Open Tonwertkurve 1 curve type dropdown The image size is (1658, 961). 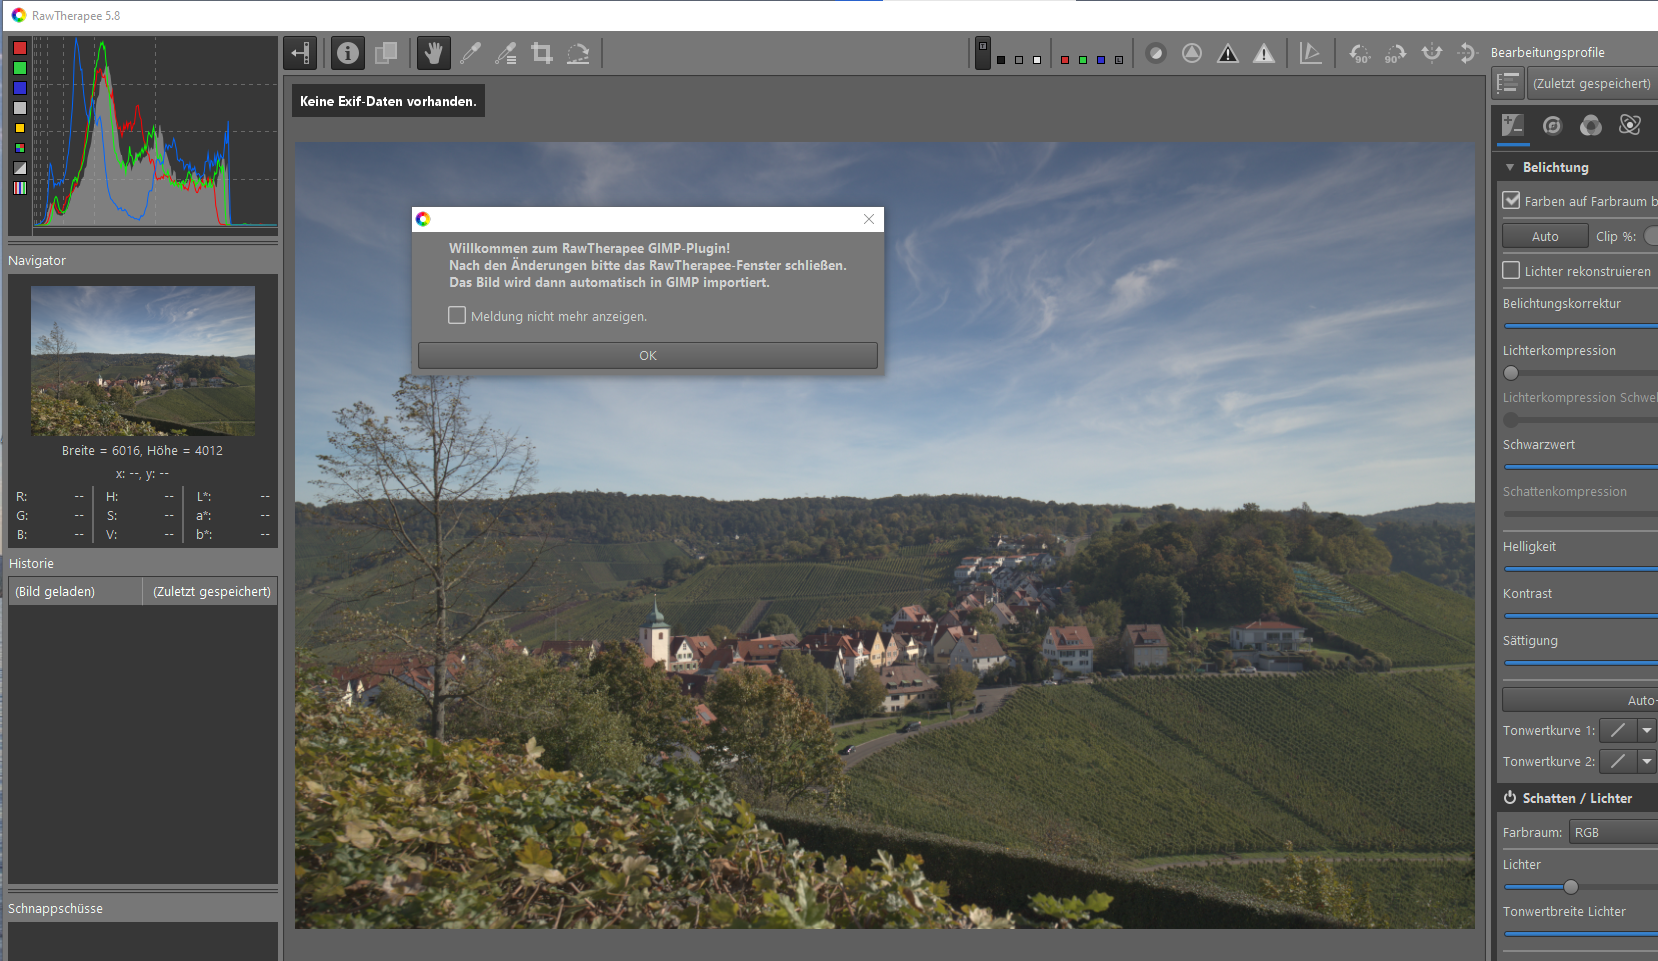coord(1646,731)
